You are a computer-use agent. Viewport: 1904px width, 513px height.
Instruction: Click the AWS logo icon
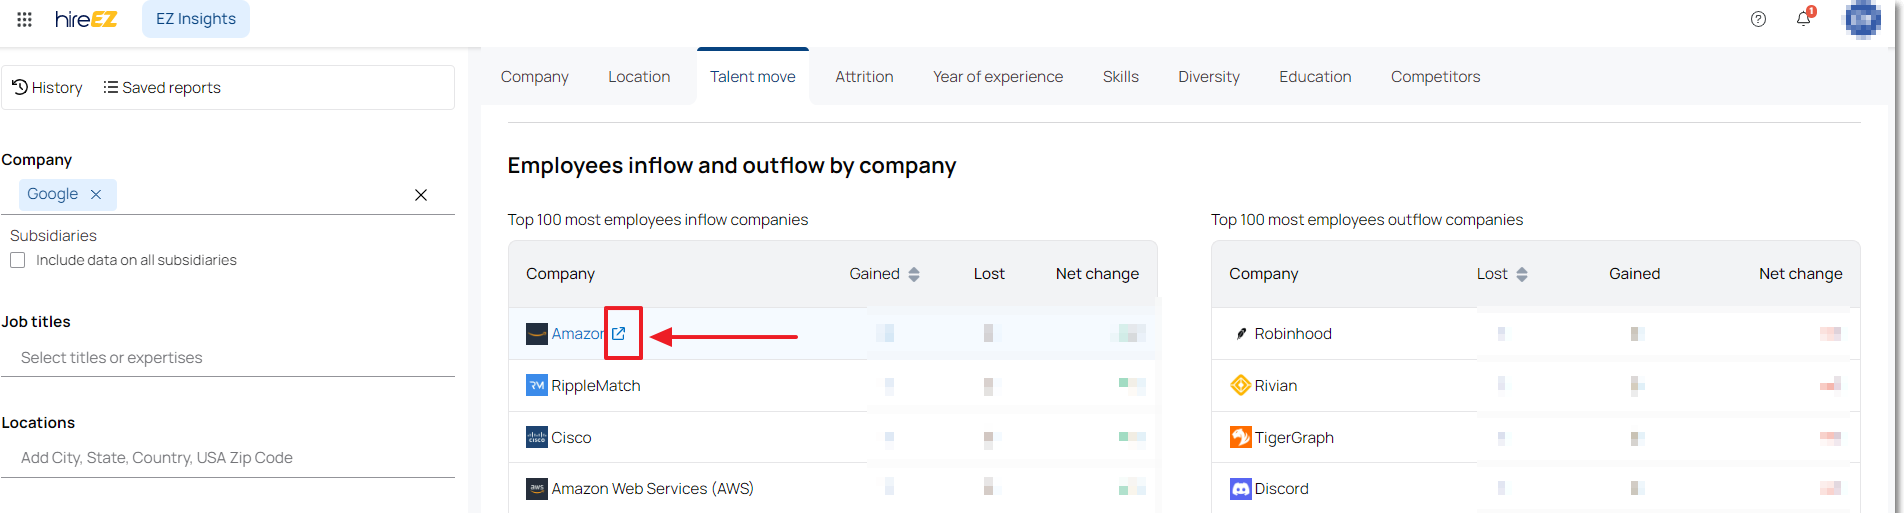pos(537,489)
